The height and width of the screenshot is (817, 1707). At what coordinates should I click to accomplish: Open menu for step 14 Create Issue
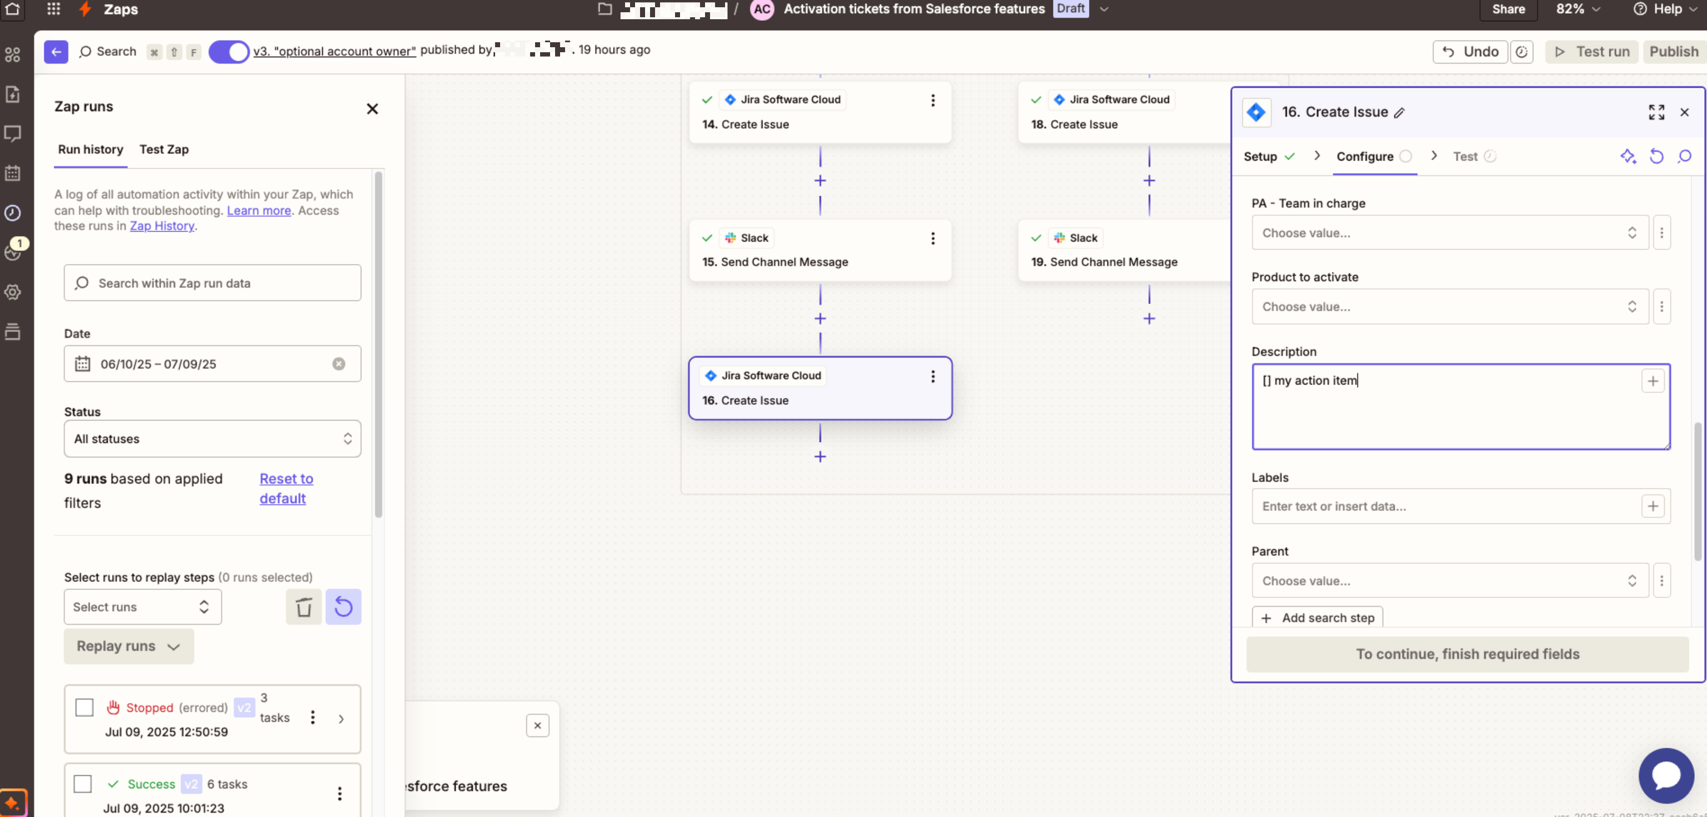click(x=933, y=100)
